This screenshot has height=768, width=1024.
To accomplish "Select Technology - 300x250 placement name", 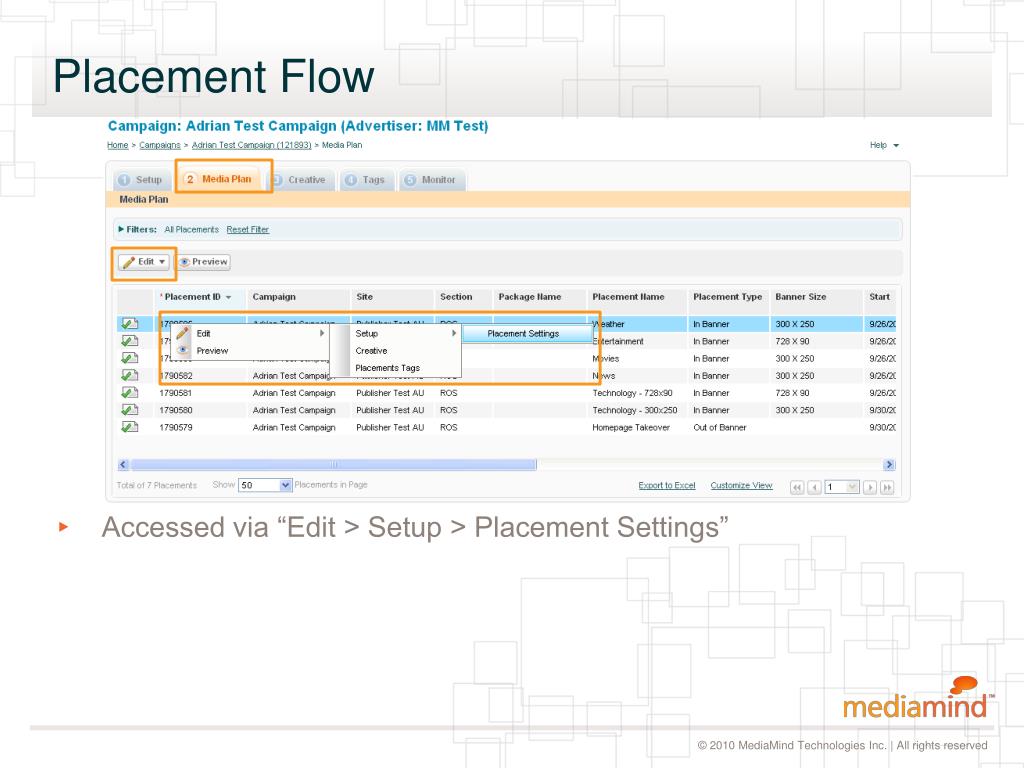I will point(635,410).
